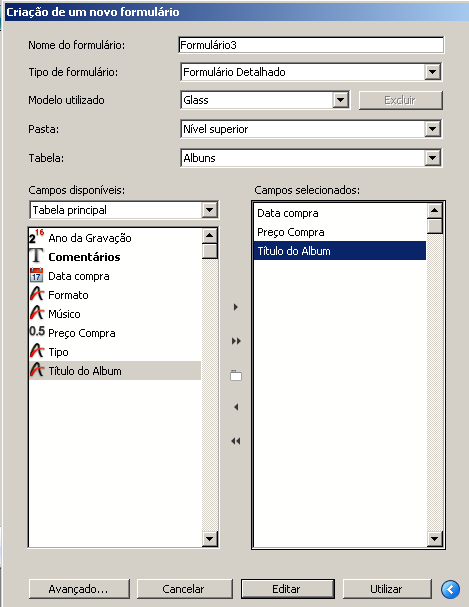Click the Avançado... button

coord(79,589)
